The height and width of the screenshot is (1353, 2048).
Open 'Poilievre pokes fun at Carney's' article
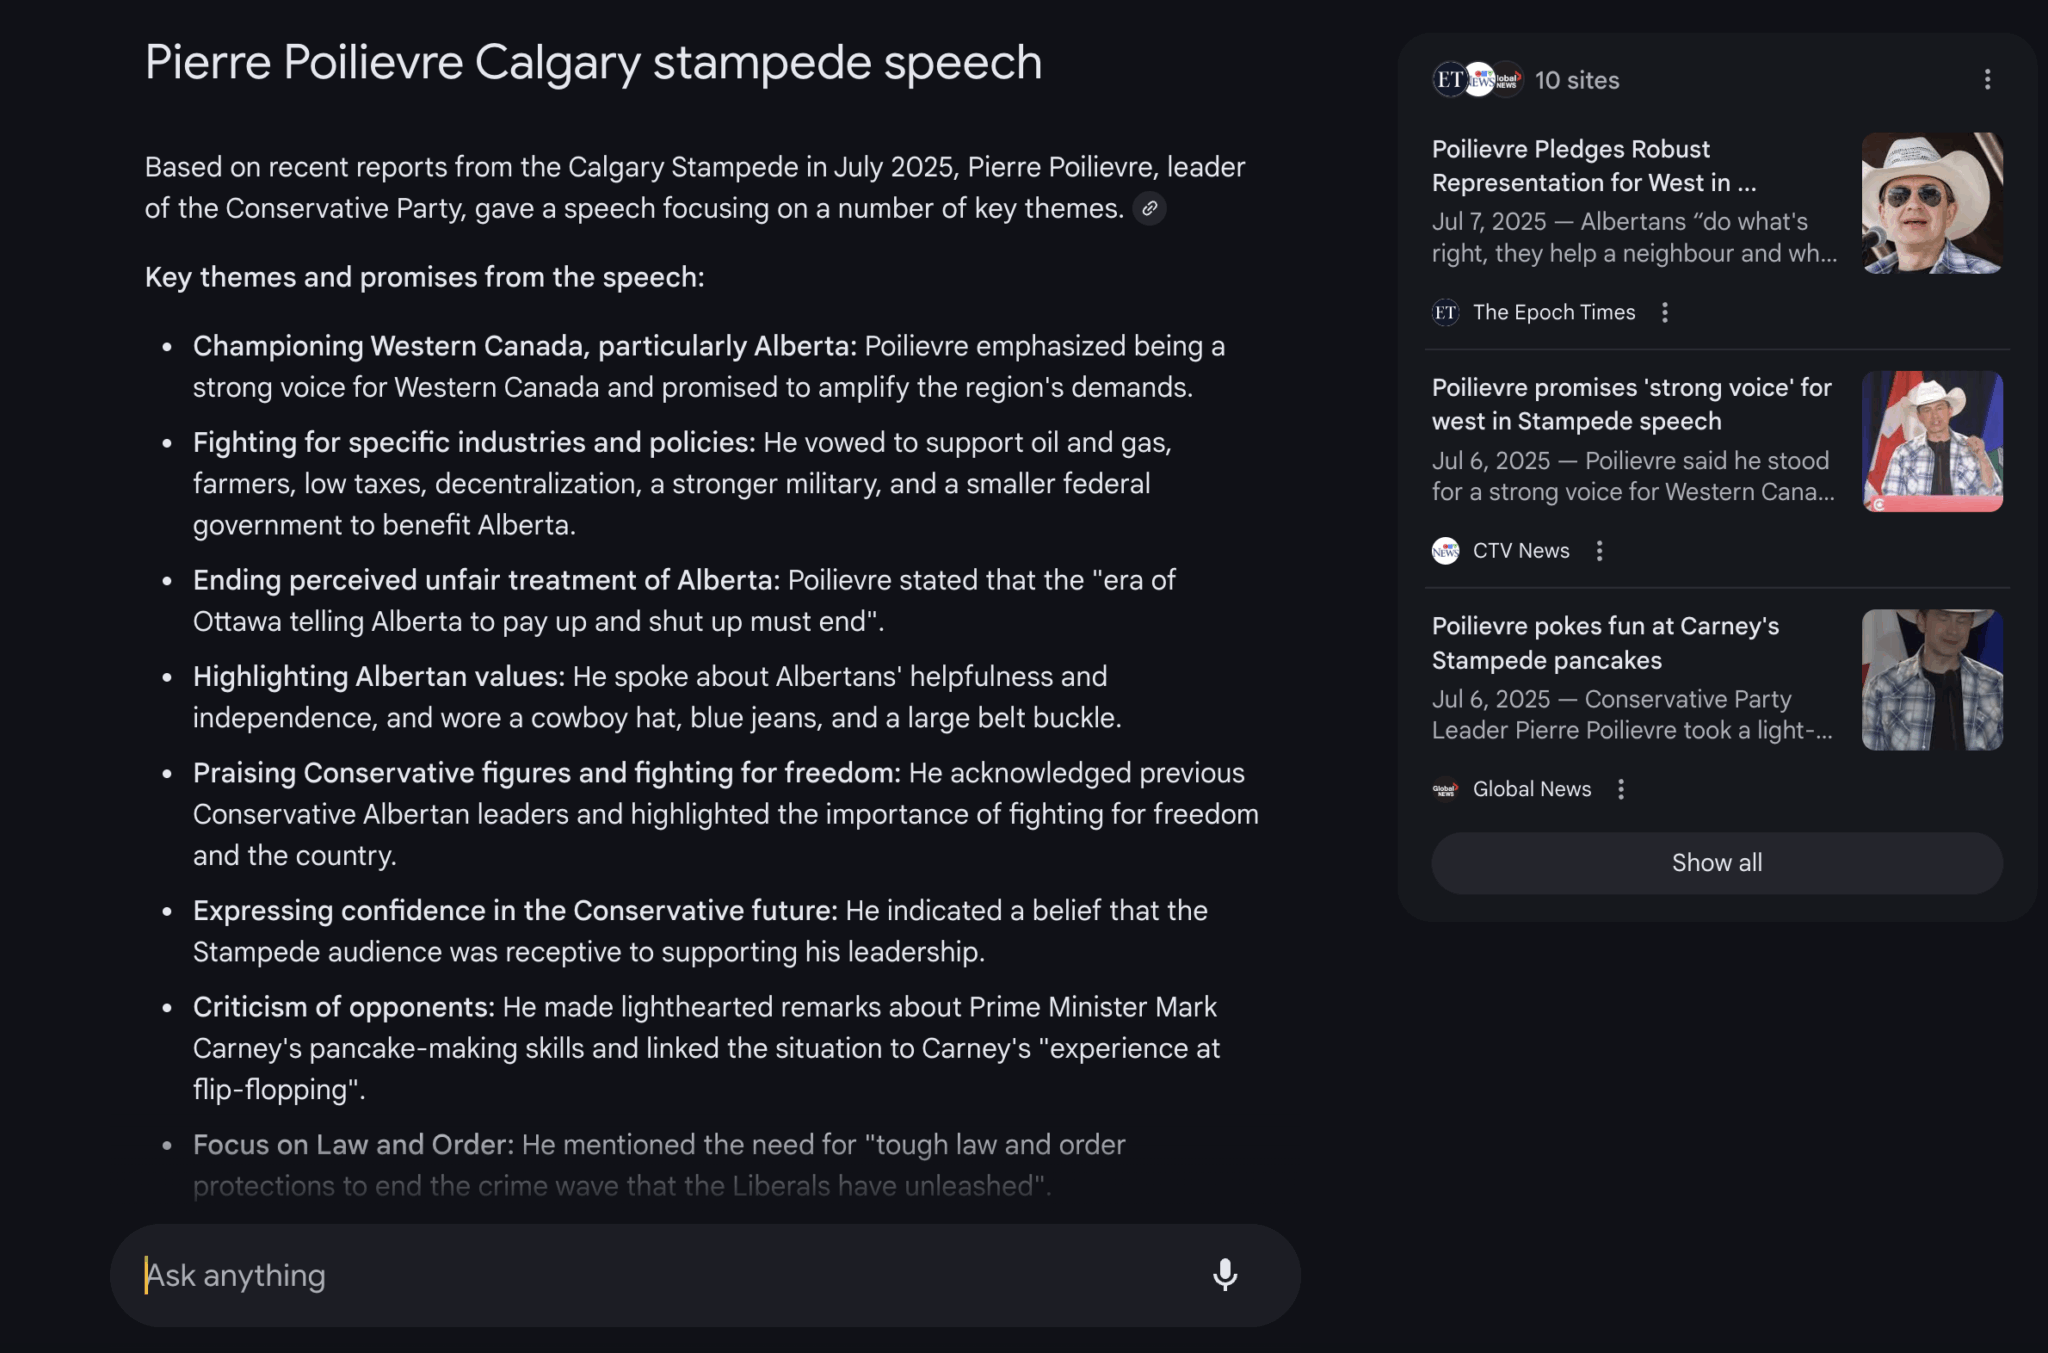pyautogui.click(x=1605, y=643)
